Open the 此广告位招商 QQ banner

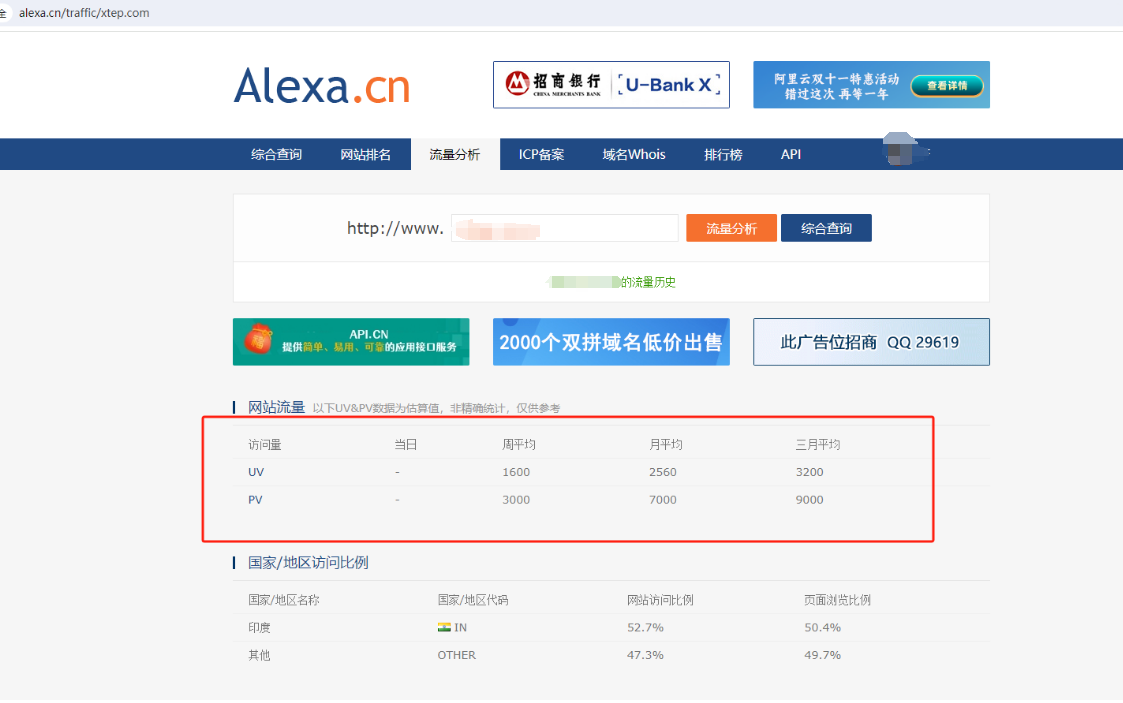tap(871, 341)
